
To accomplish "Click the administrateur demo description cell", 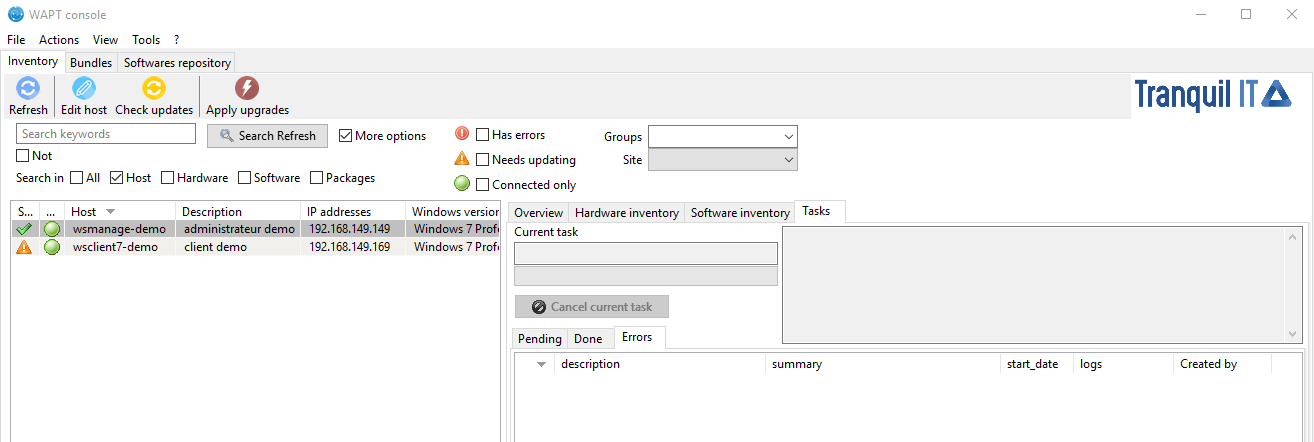I will [239, 229].
